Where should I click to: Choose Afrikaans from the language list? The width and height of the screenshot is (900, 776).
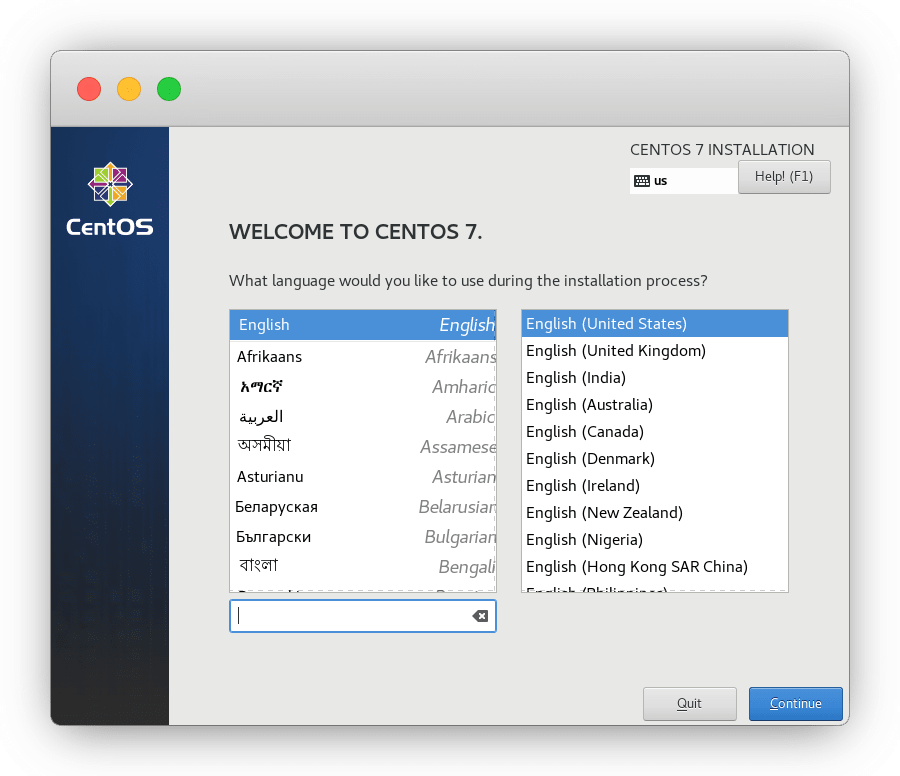362,357
